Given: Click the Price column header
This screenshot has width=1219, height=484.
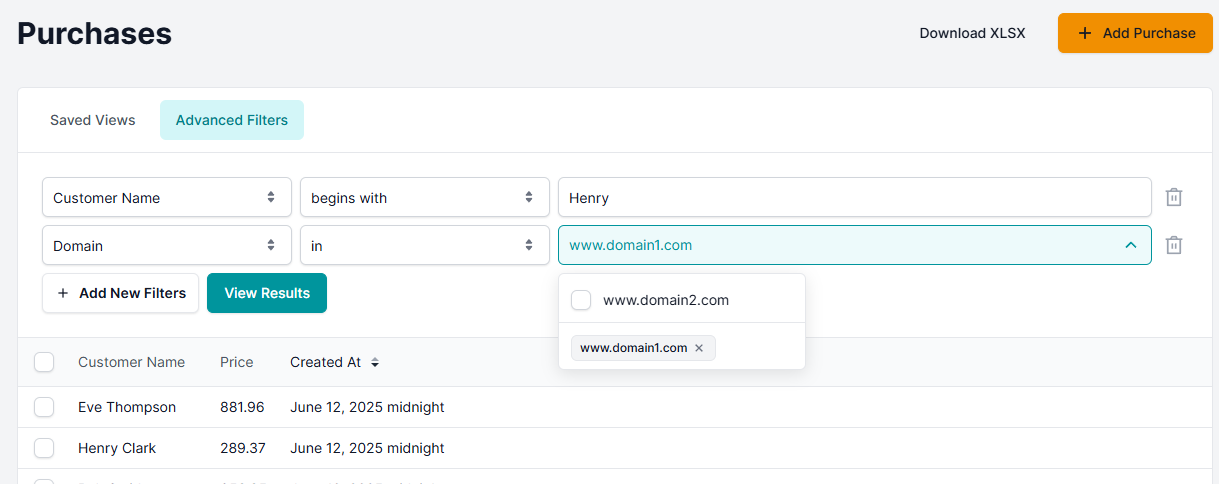Looking at the screenshot, I should pos(237,362).
